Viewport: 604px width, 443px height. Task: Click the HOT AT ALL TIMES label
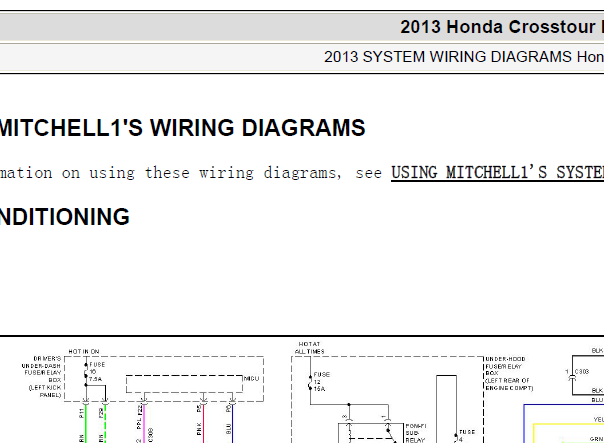(310, 347)
